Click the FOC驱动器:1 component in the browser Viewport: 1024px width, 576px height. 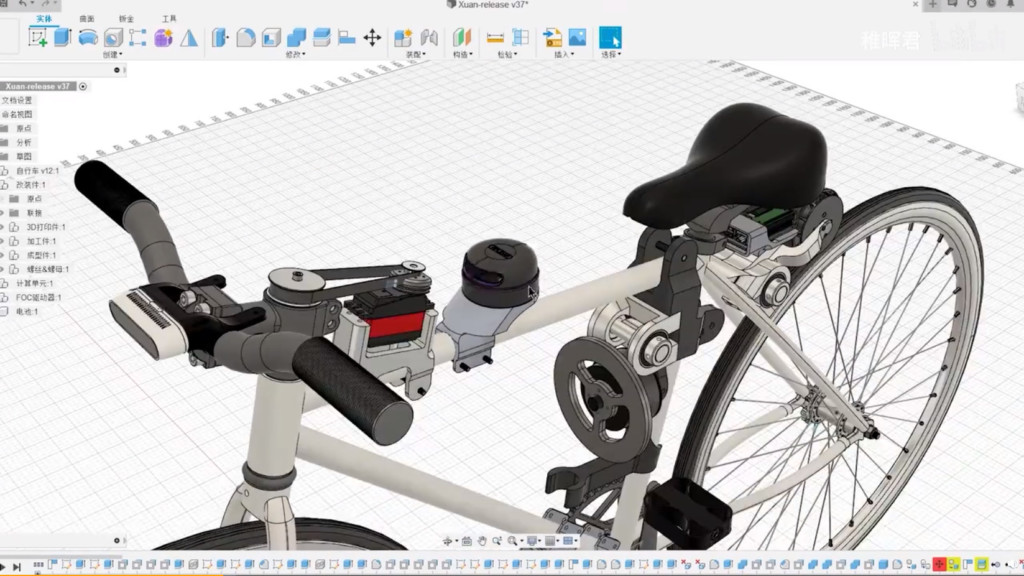click(x=38, y=297)
